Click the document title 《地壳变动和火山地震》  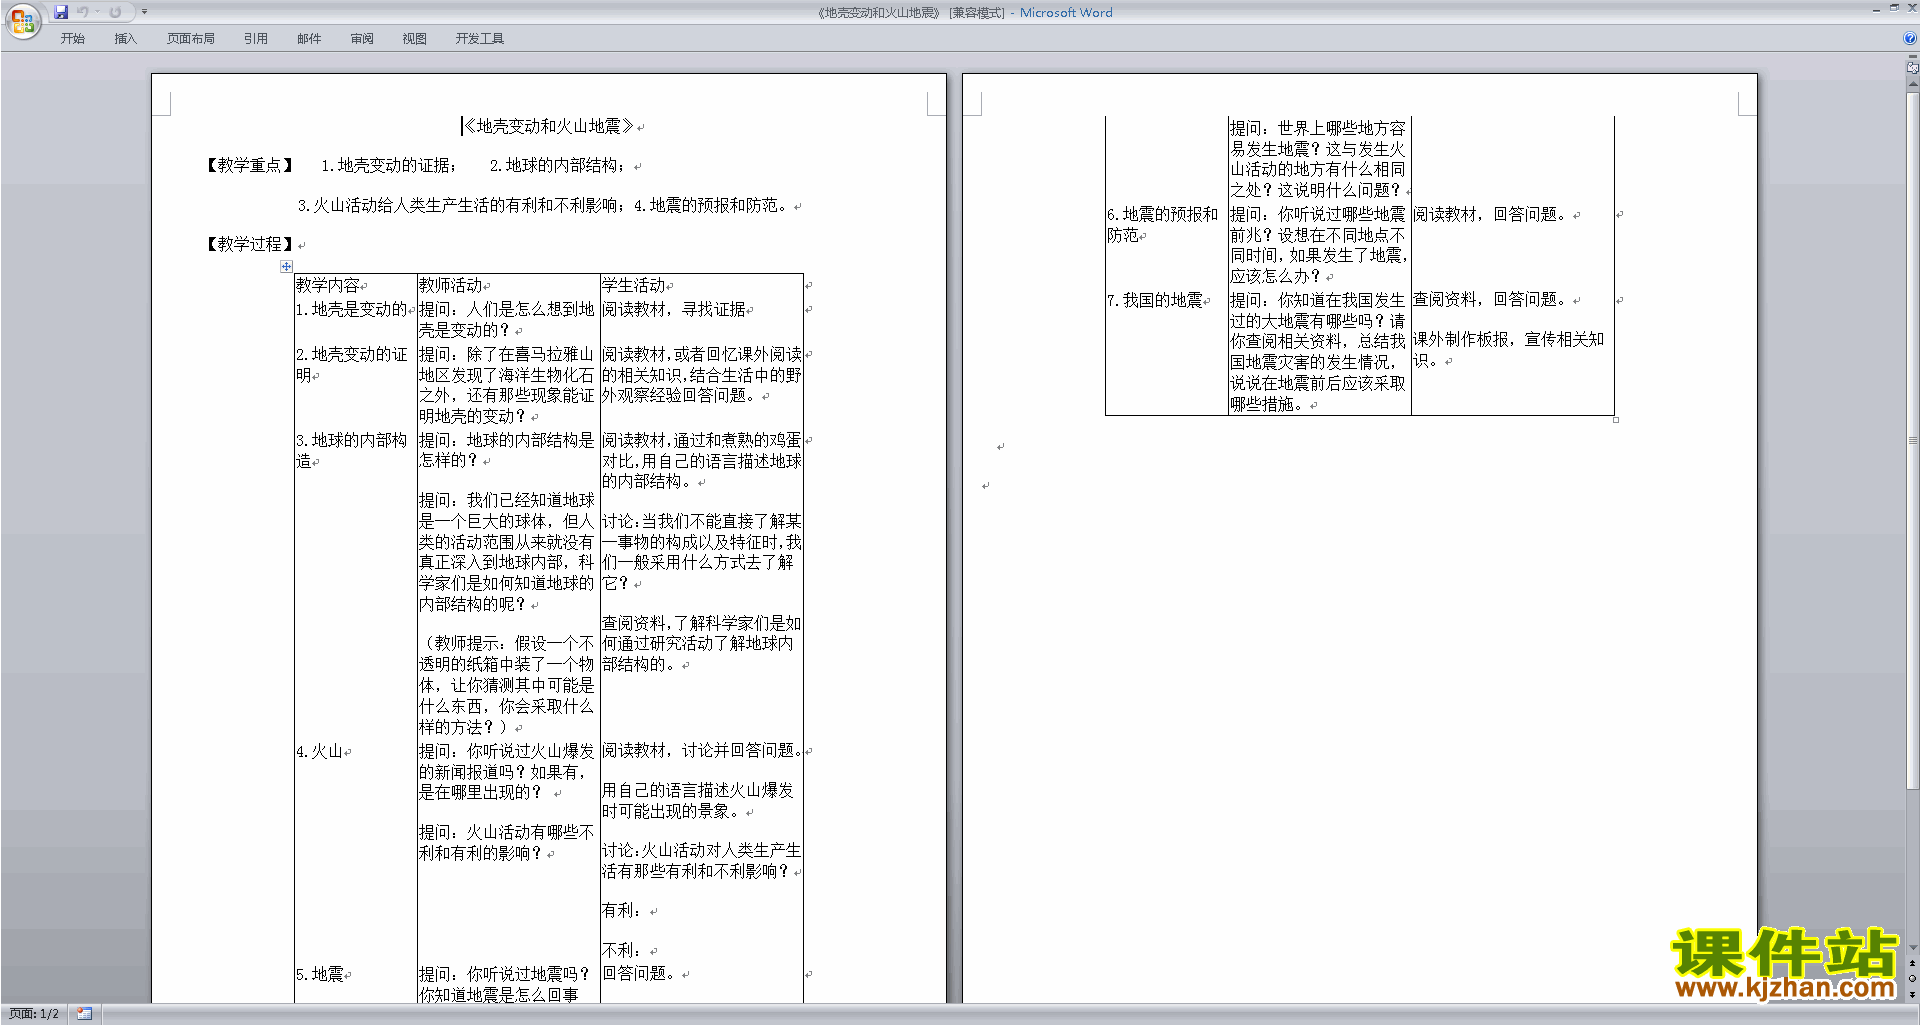point(548,126)
